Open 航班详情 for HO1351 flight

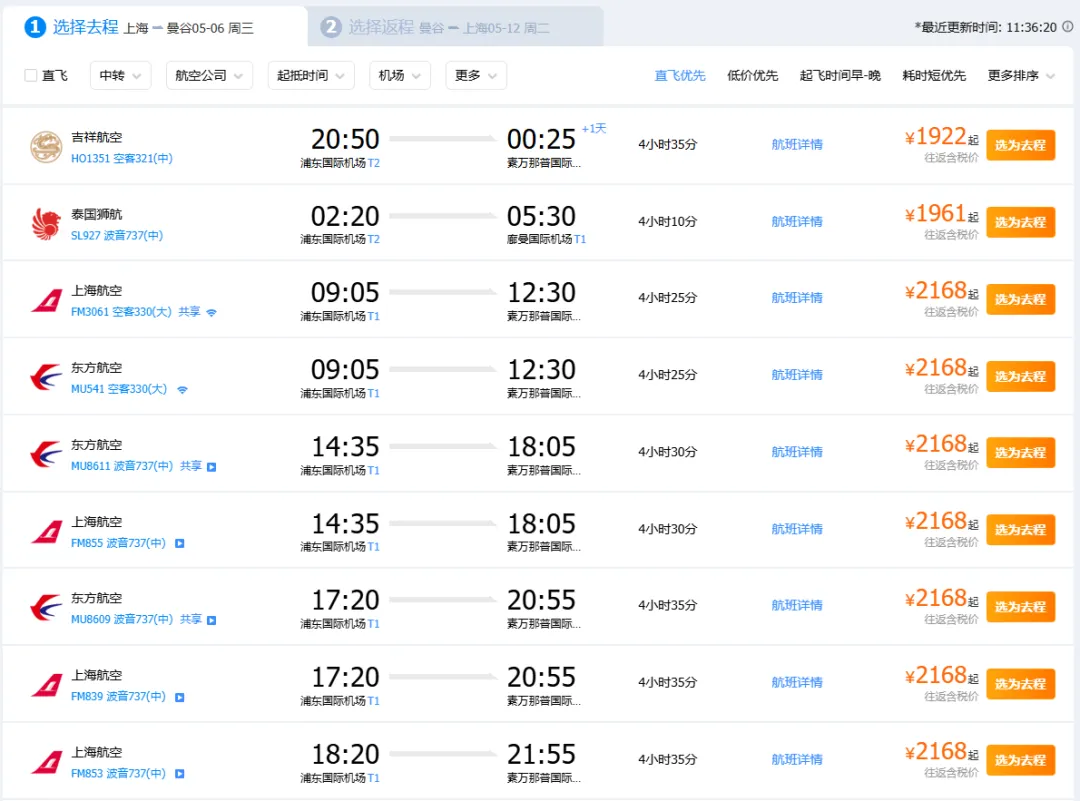tap(797, 145)
